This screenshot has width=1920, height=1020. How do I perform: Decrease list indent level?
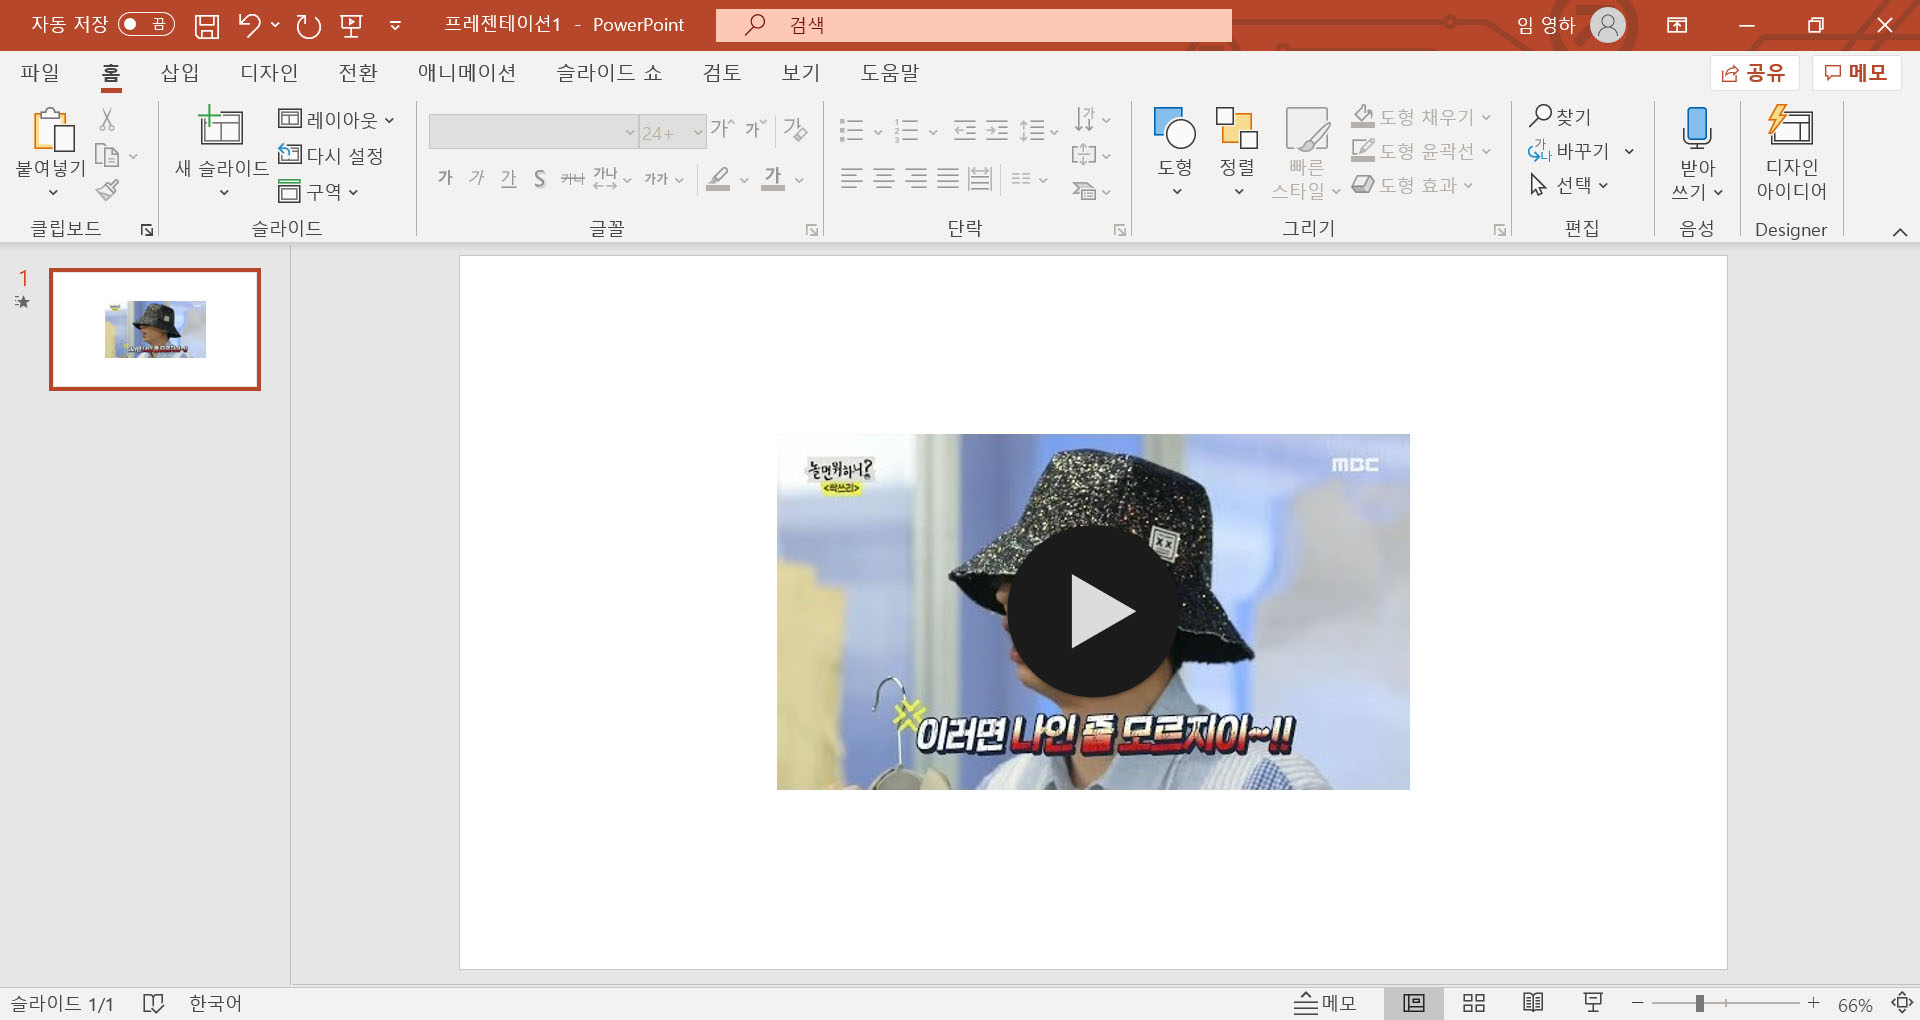coord(965,130)
